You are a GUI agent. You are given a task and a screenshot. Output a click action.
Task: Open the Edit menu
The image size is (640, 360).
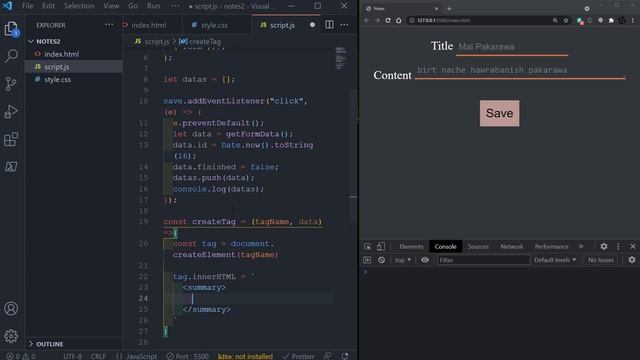pos(48,6)
